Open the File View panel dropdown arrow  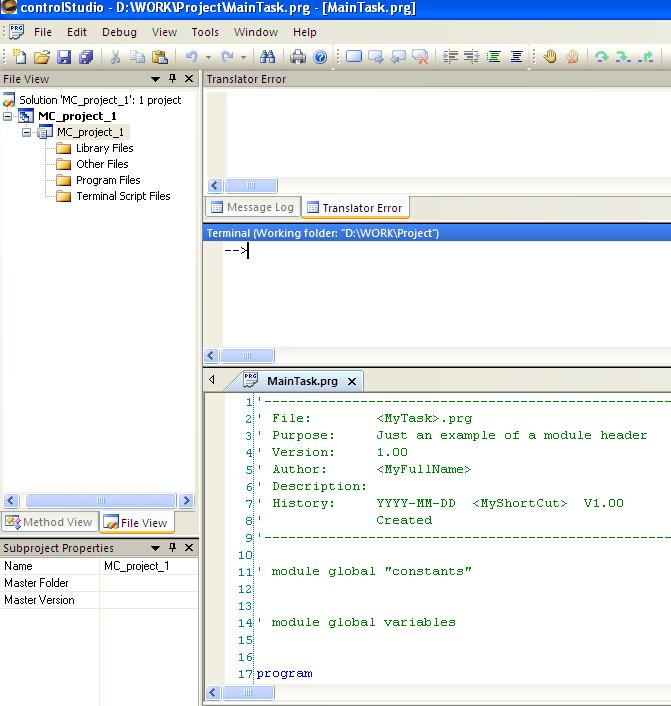156,79
